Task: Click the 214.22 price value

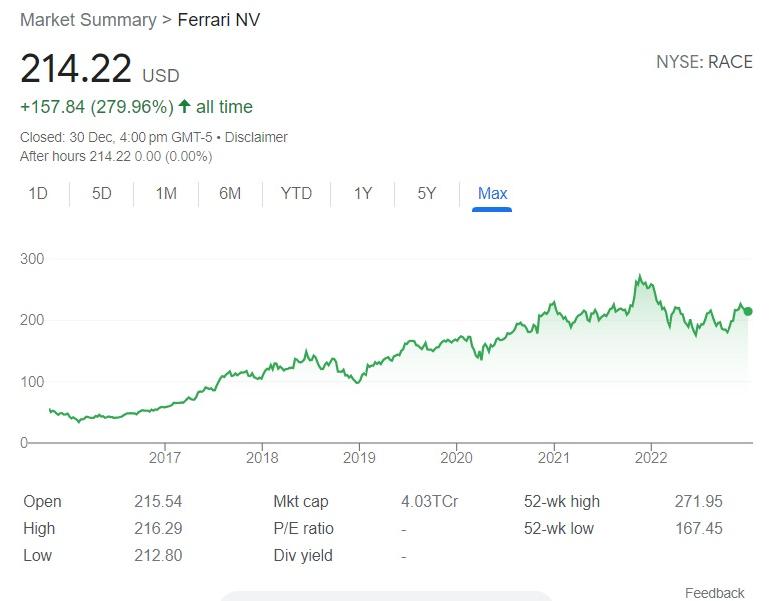Action: (x=76, y=68)
